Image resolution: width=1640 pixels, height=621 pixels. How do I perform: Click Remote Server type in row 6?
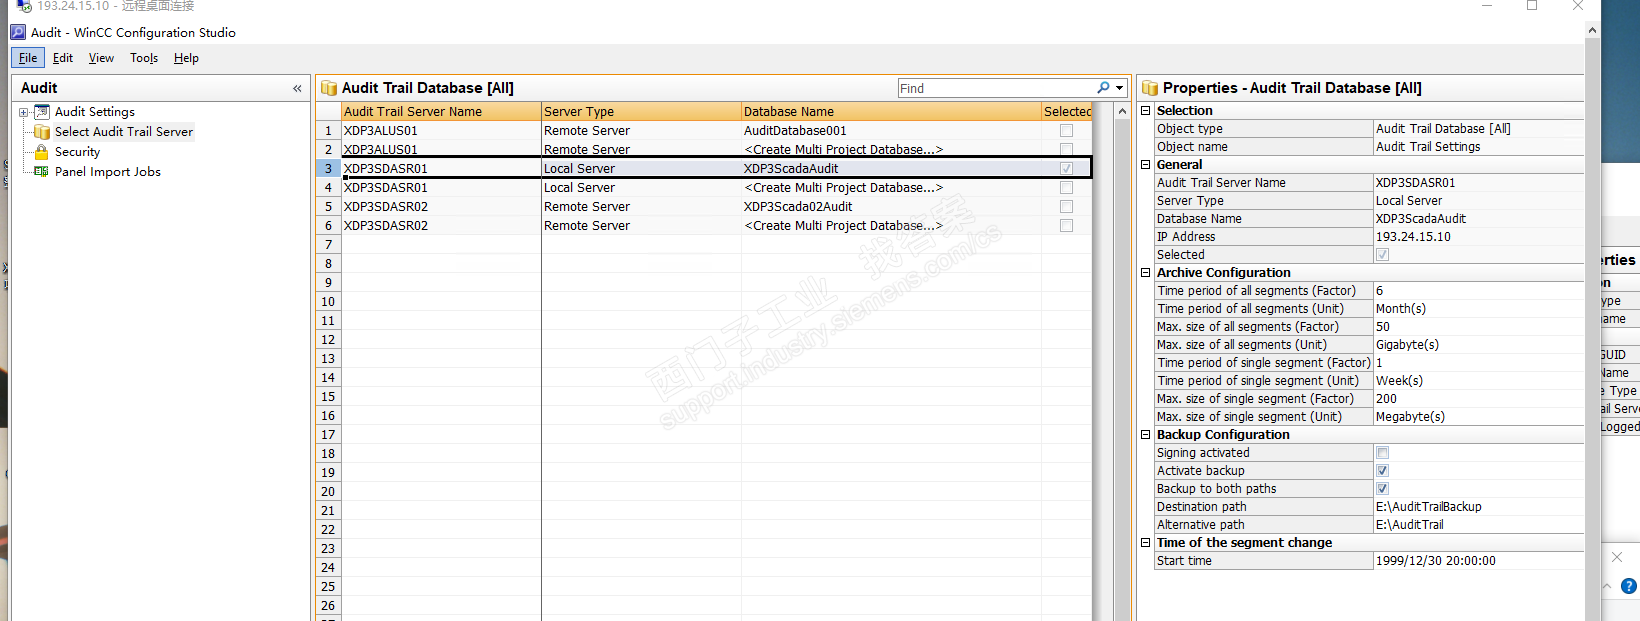click(x=641, y=226)
